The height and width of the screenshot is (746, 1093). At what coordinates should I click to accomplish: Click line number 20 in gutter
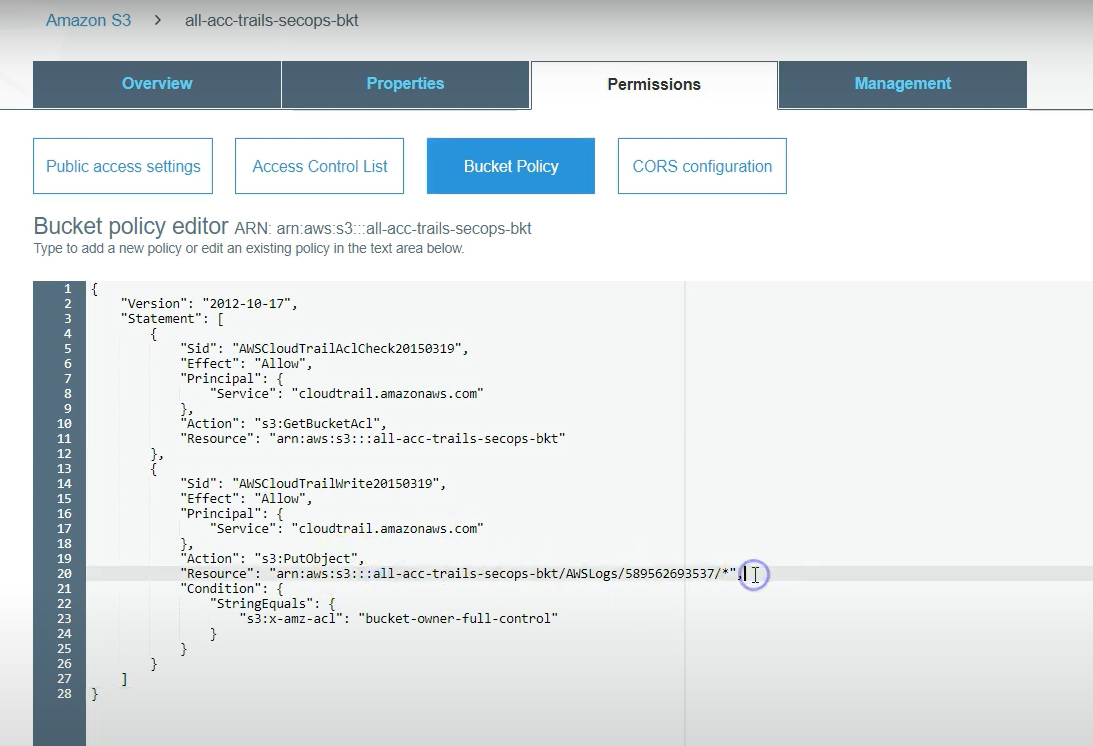pos(64,573)
